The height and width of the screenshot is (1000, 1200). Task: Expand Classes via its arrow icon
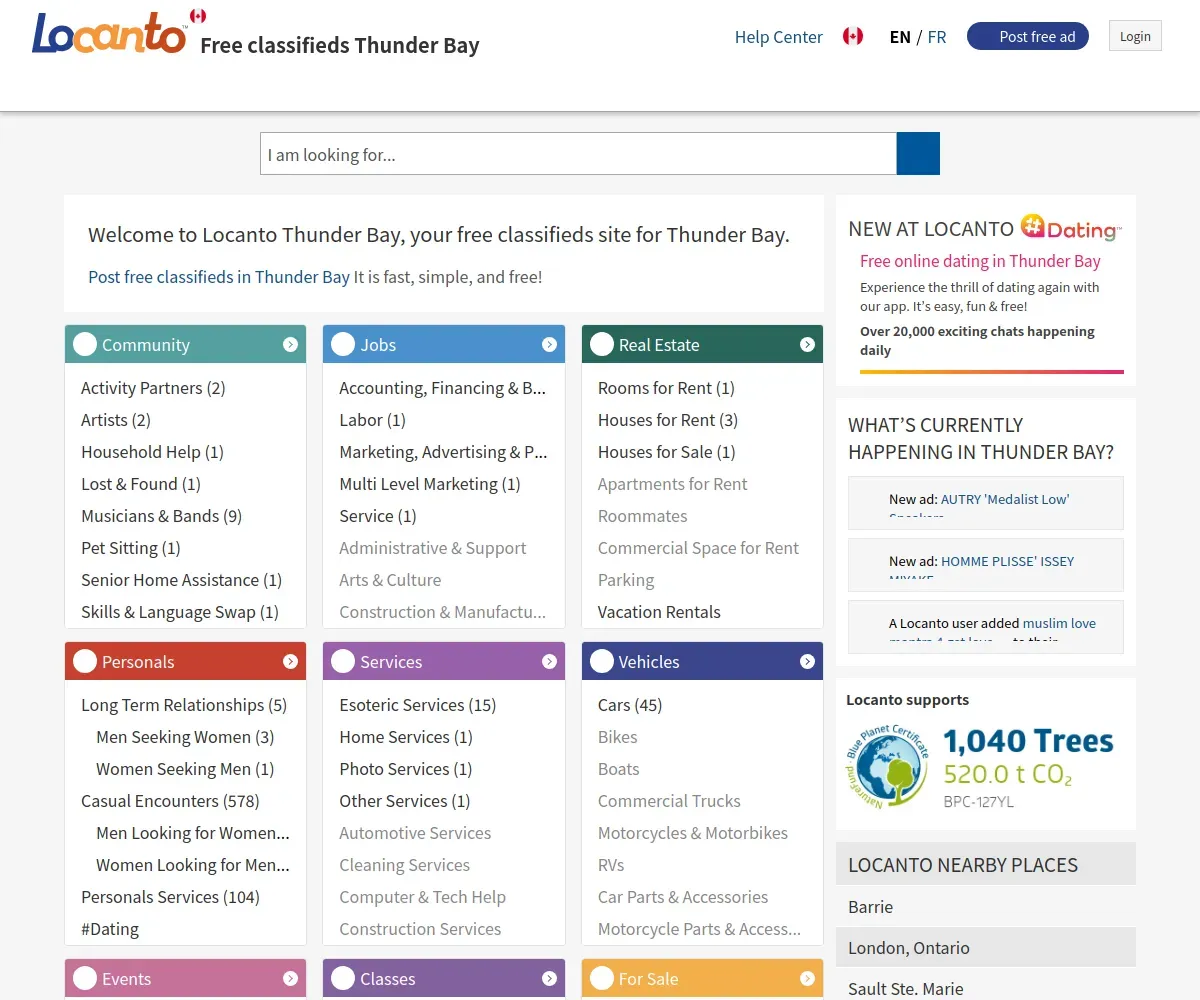coord(549,978)
